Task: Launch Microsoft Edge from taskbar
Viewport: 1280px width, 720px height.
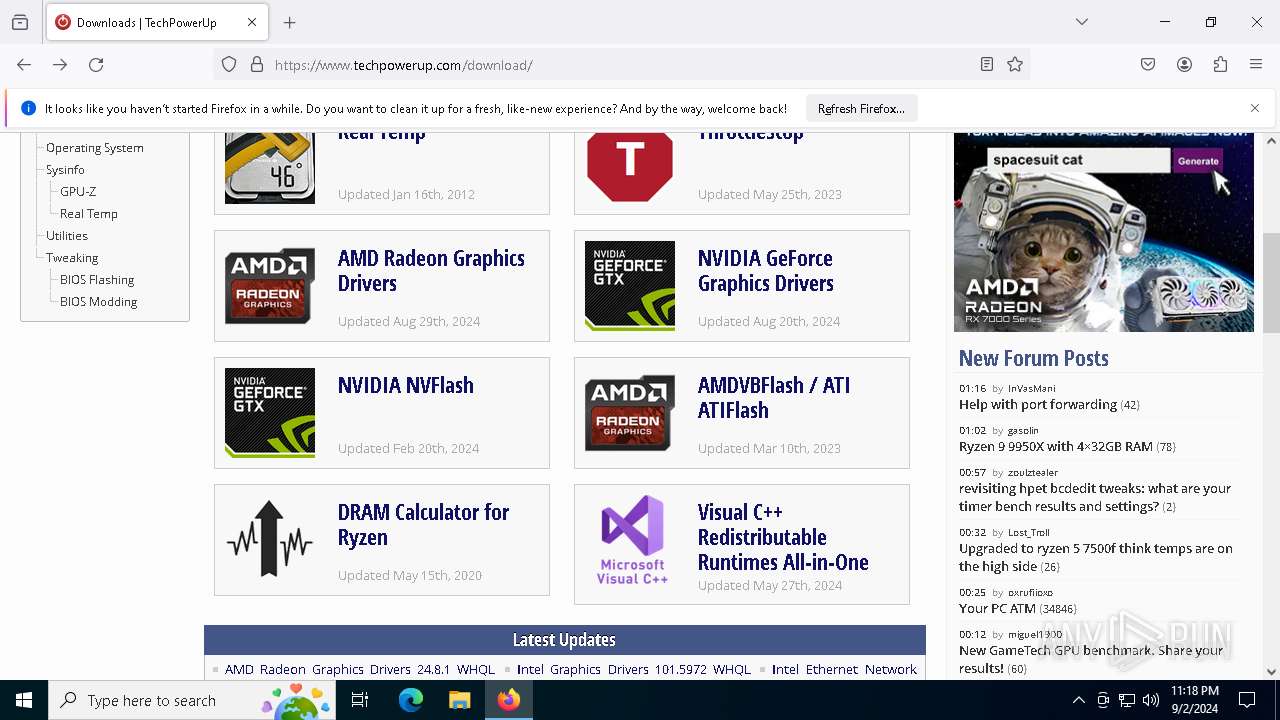Action: pos(411,701)
